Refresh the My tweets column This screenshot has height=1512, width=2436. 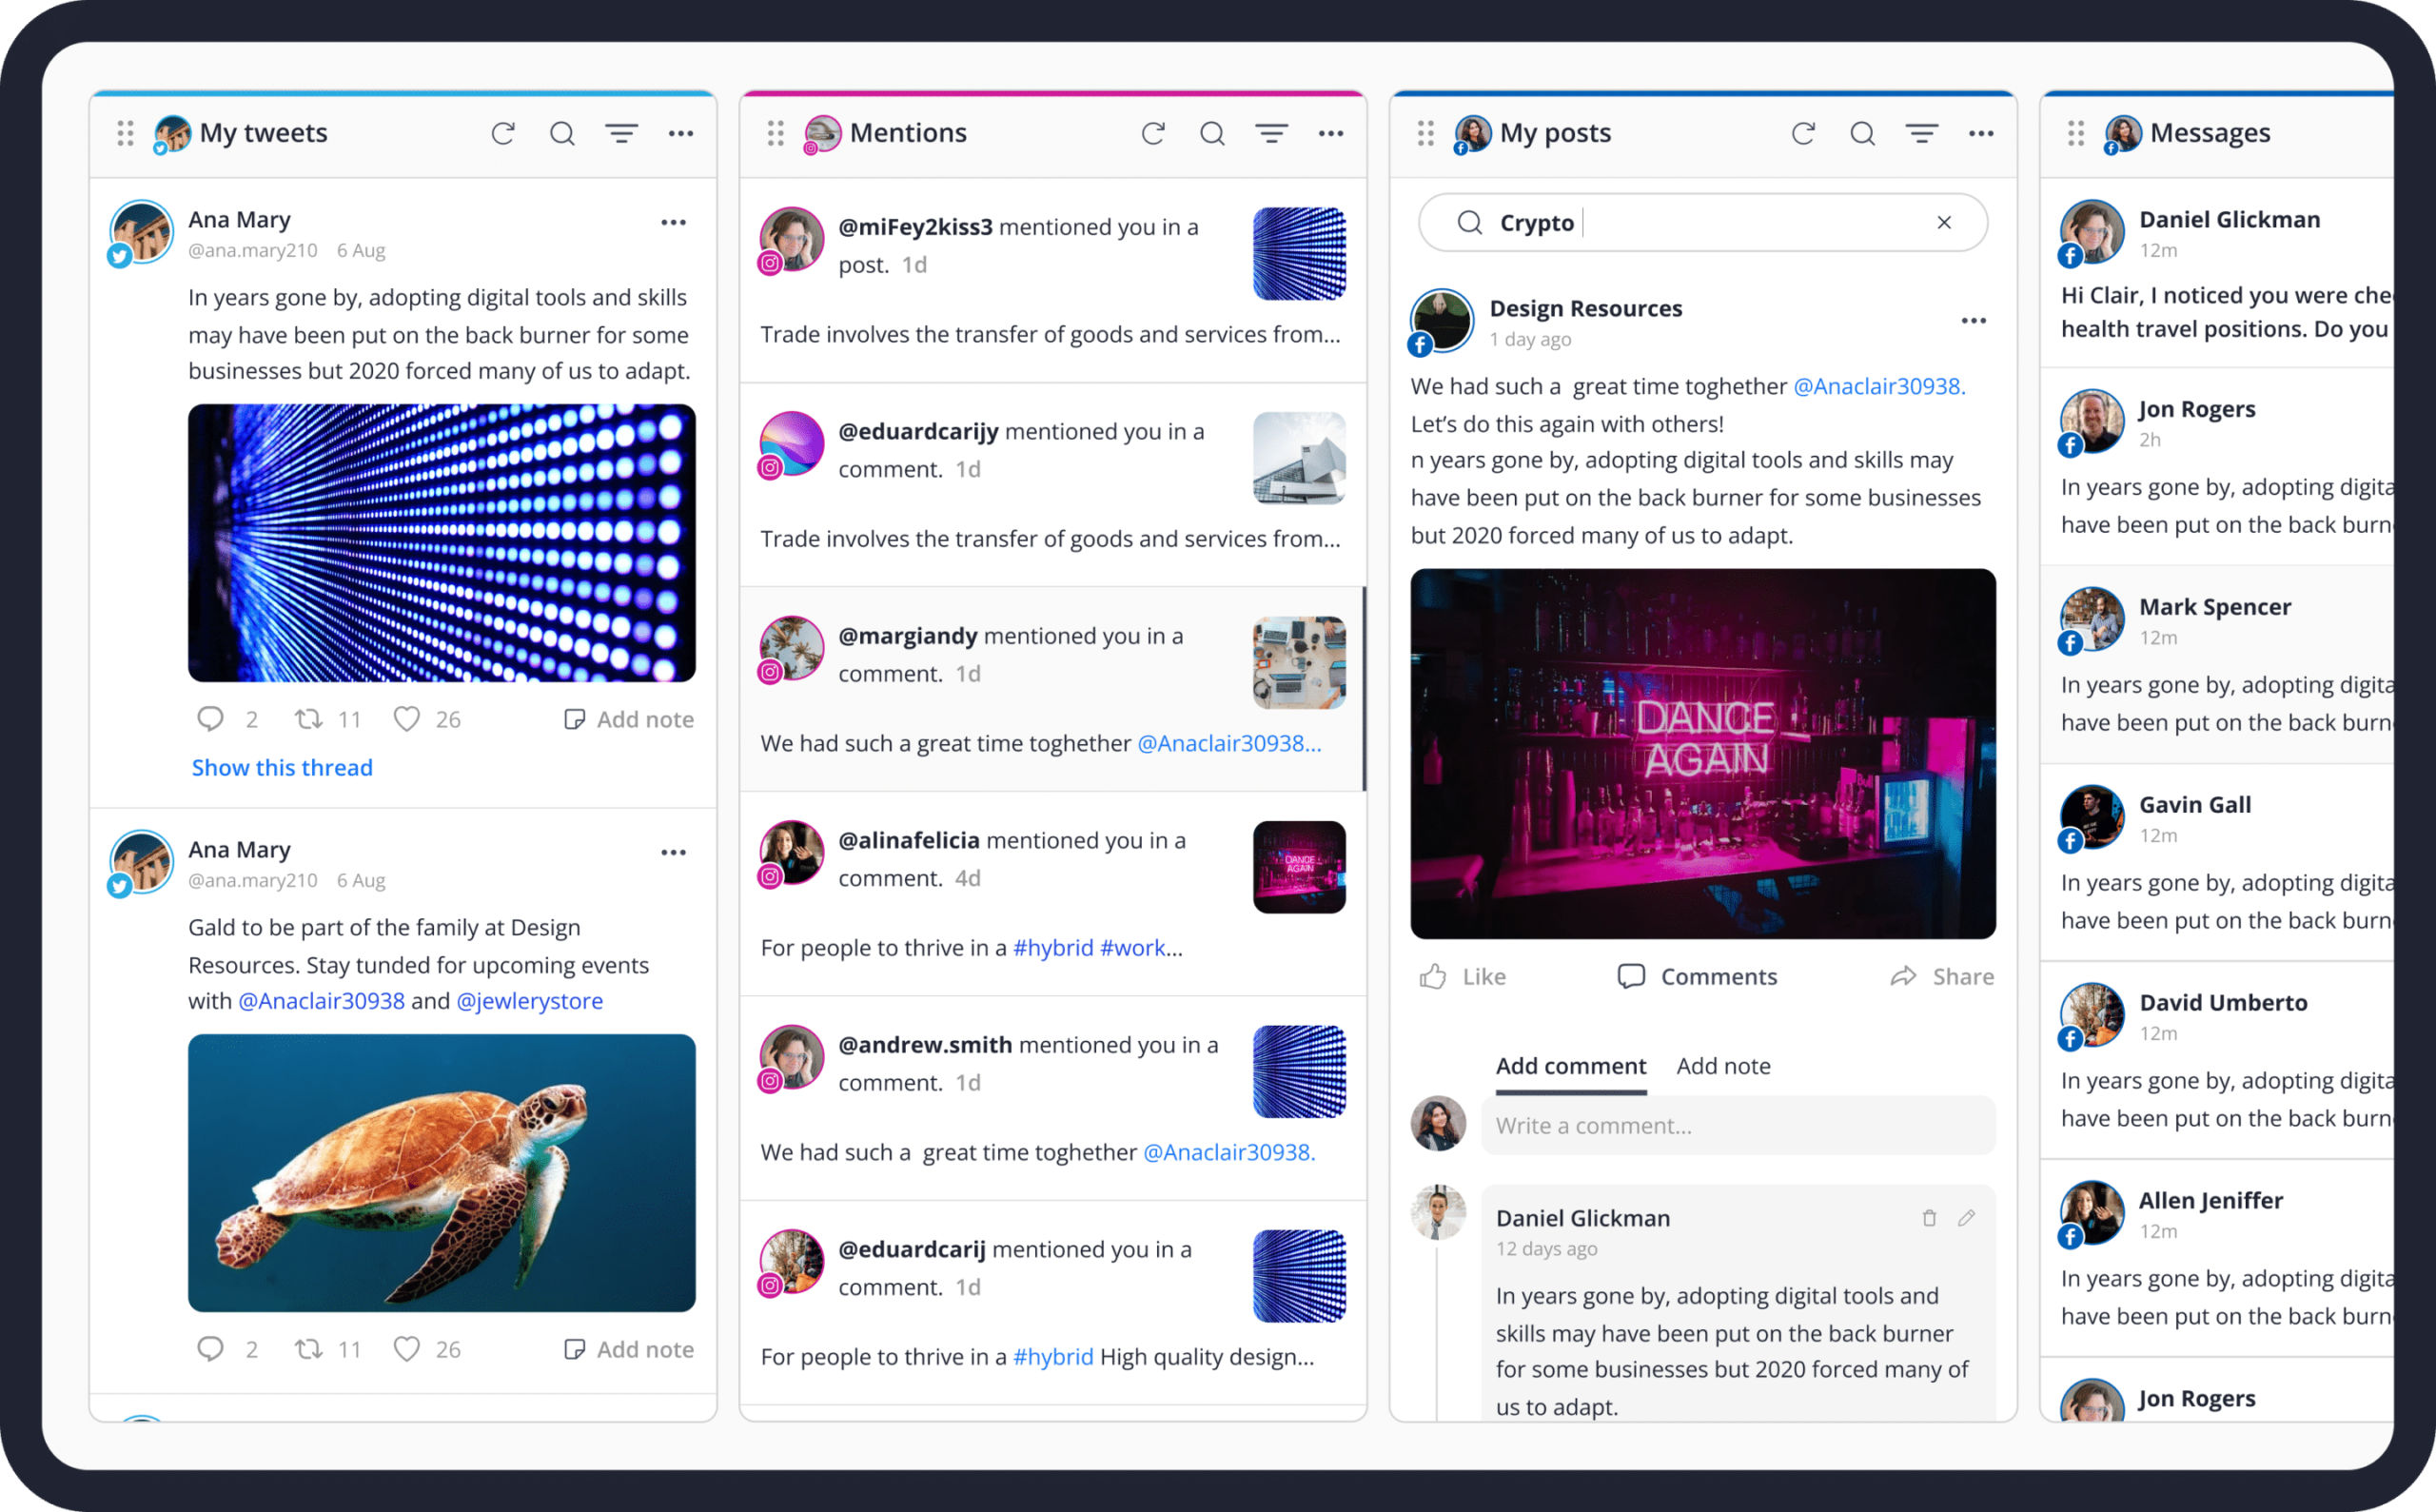coord(504,133)
